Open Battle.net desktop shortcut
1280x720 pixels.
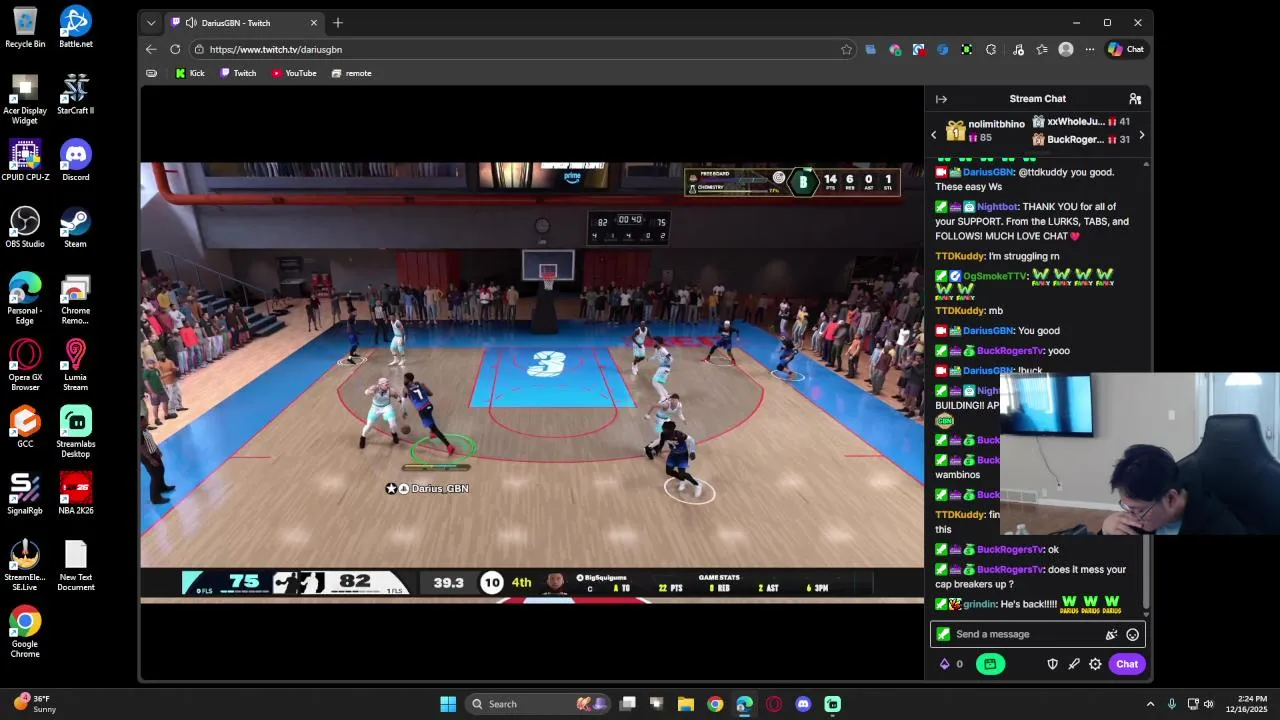(x=75, y=27)
